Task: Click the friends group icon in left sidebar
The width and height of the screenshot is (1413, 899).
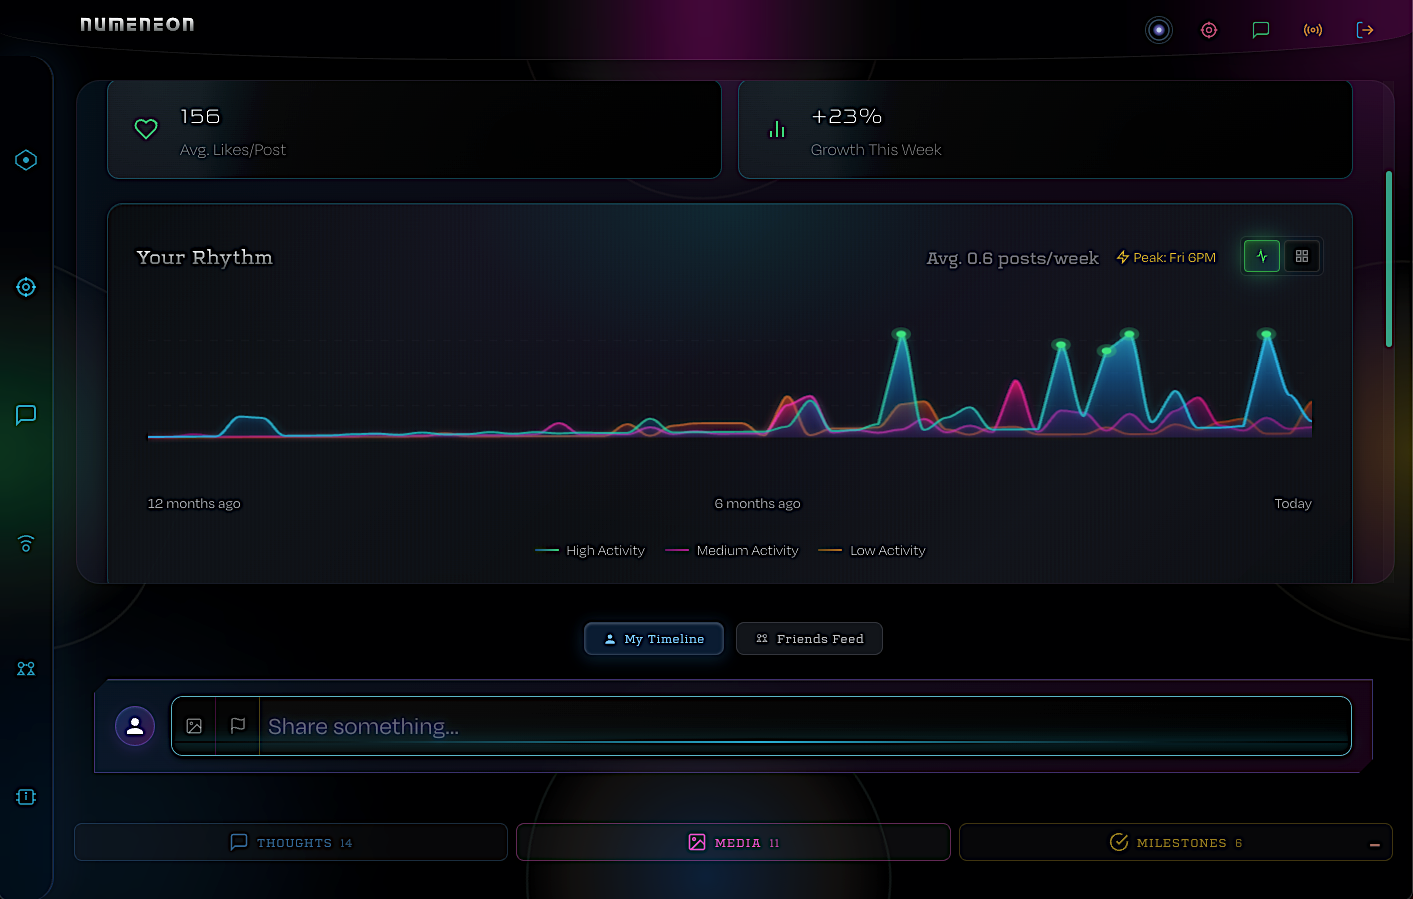Action: 26,669
